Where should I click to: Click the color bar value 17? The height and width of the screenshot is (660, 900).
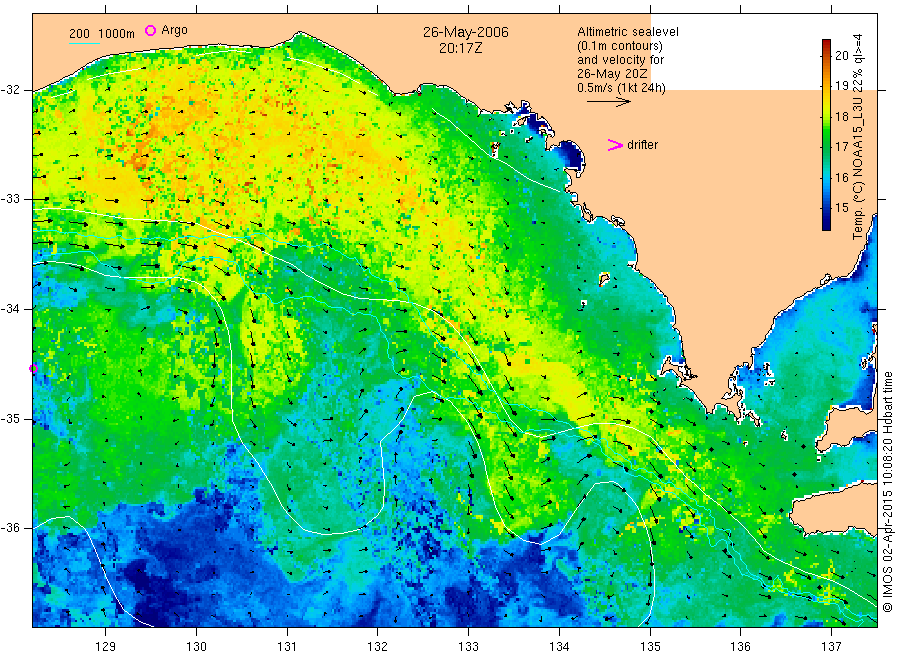841,147
